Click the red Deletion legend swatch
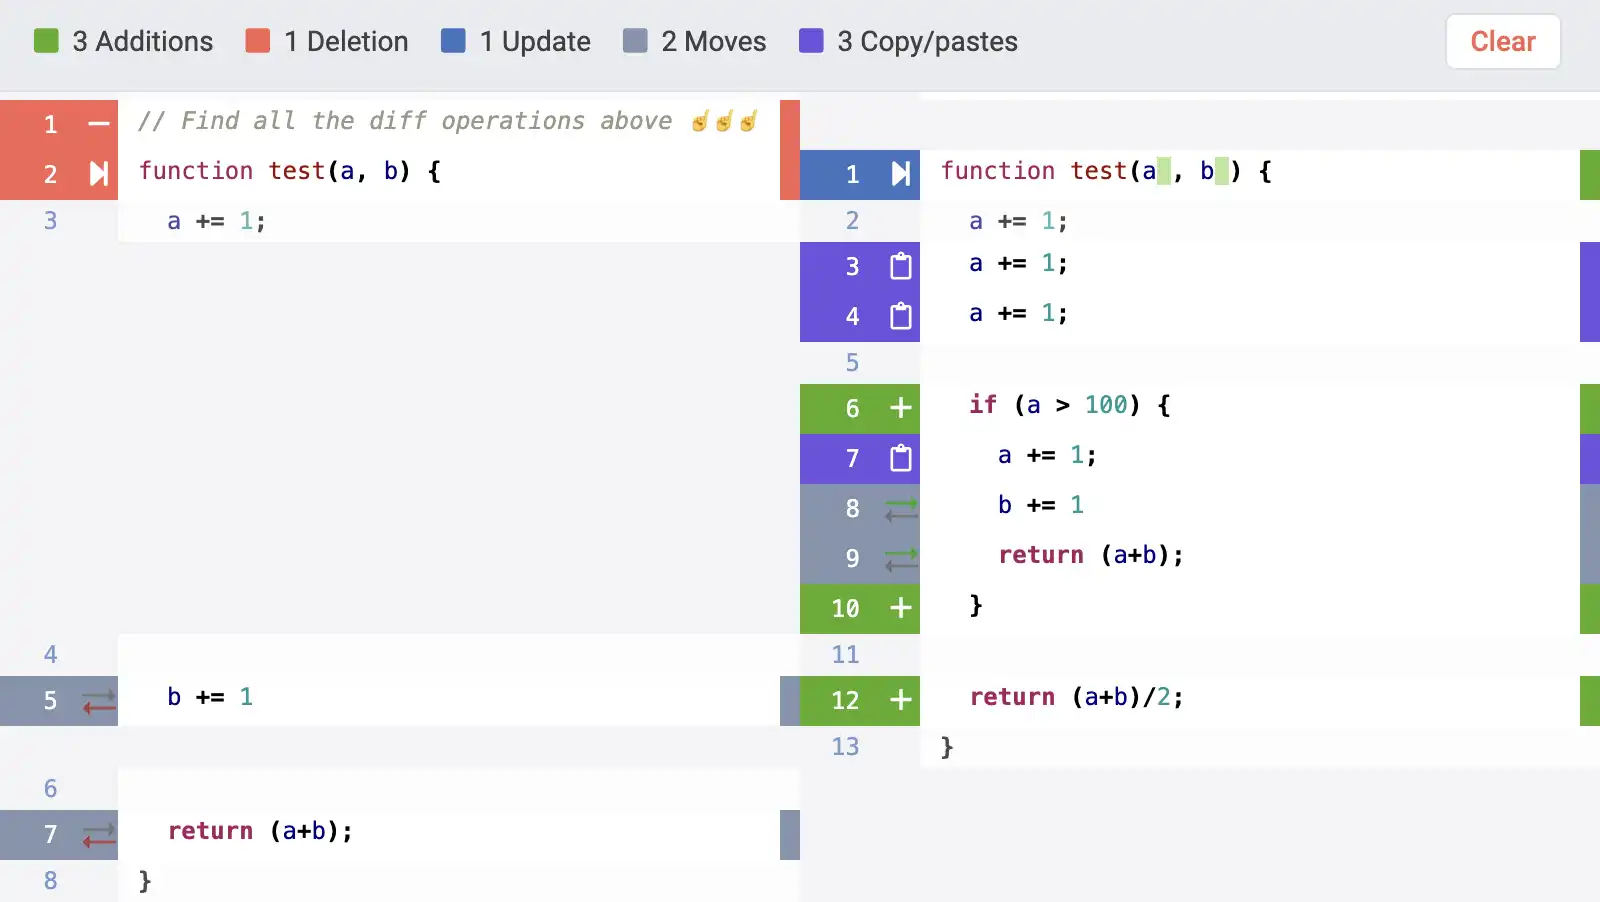This screenshot has width=1600, height=902. click(258, 41)
